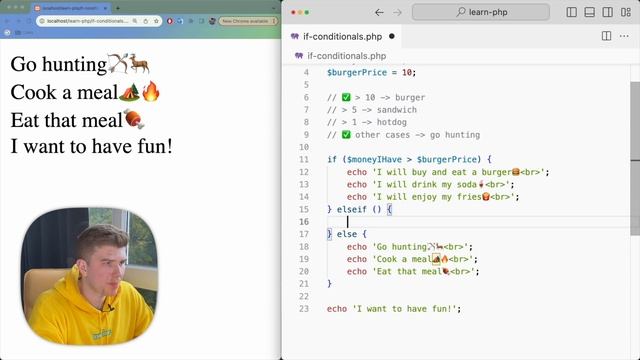The image size is (640, 360).
Task: Select line number 16 in the gutter
Action: tap(304, 222)
